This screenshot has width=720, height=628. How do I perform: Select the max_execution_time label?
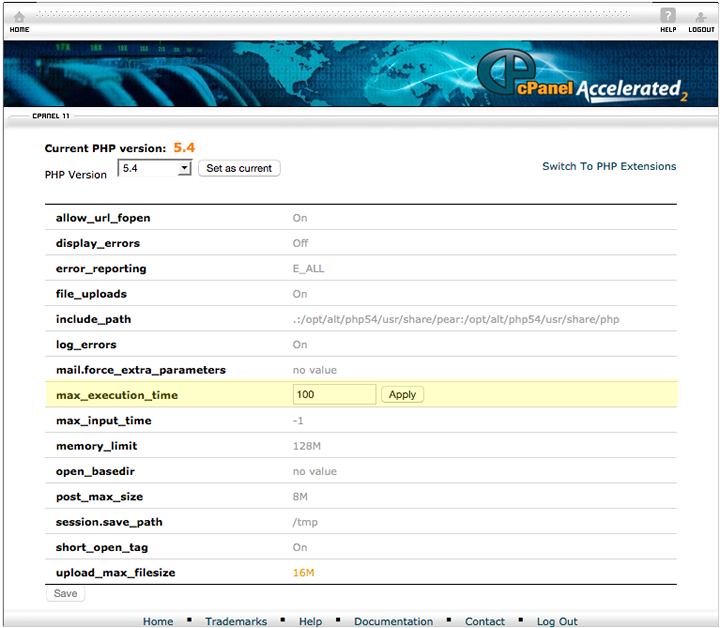[x=117, y=395]
